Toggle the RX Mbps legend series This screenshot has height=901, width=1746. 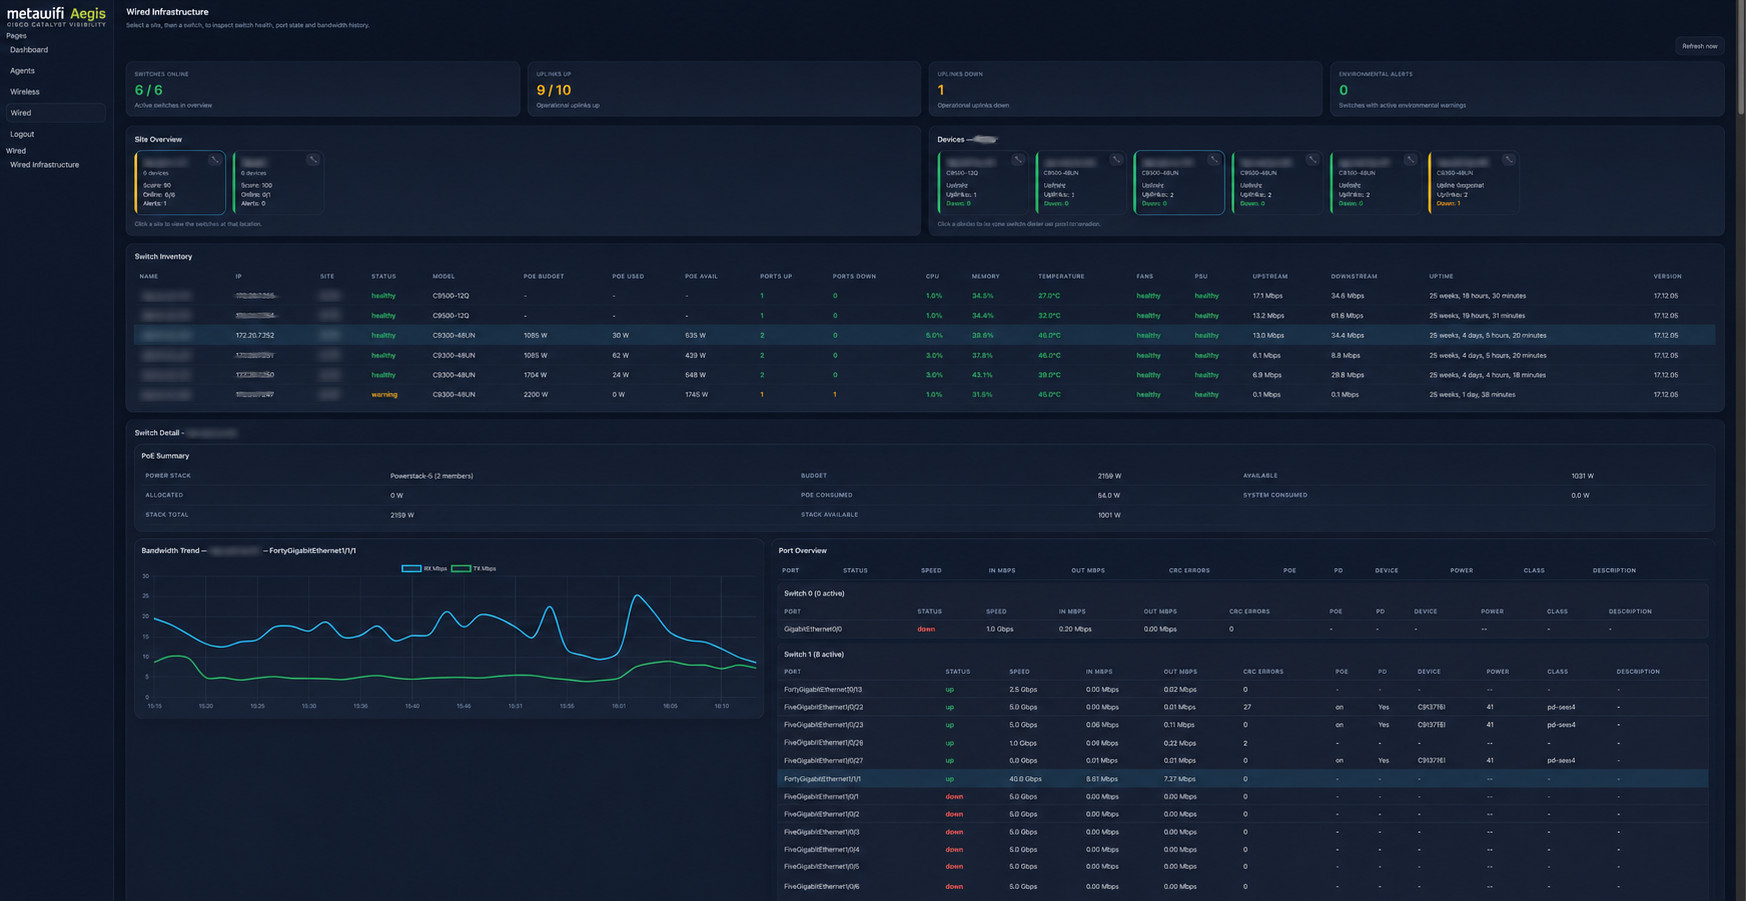tap(424, 568)
